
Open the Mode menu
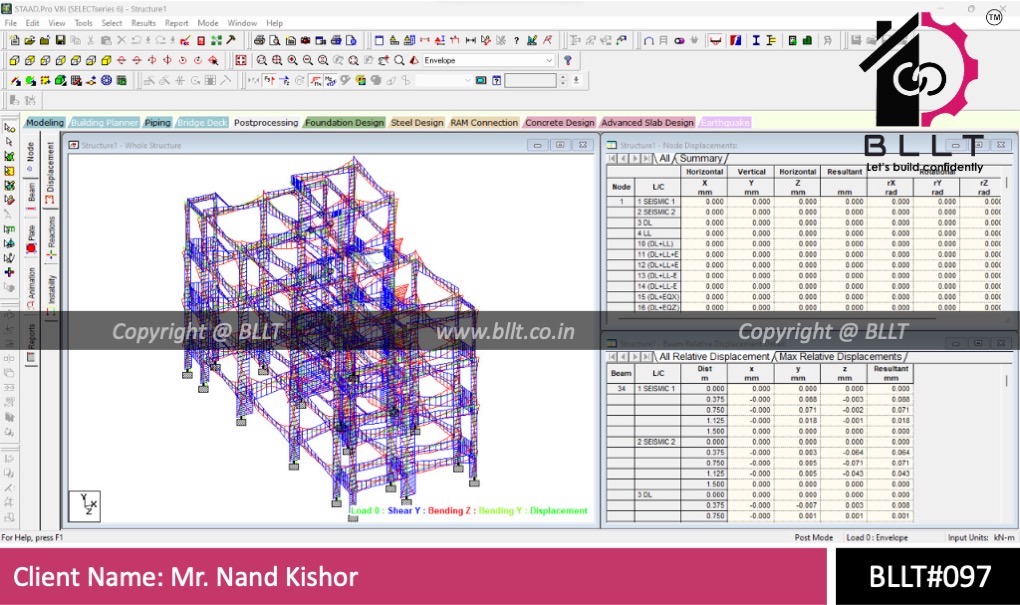208,23
